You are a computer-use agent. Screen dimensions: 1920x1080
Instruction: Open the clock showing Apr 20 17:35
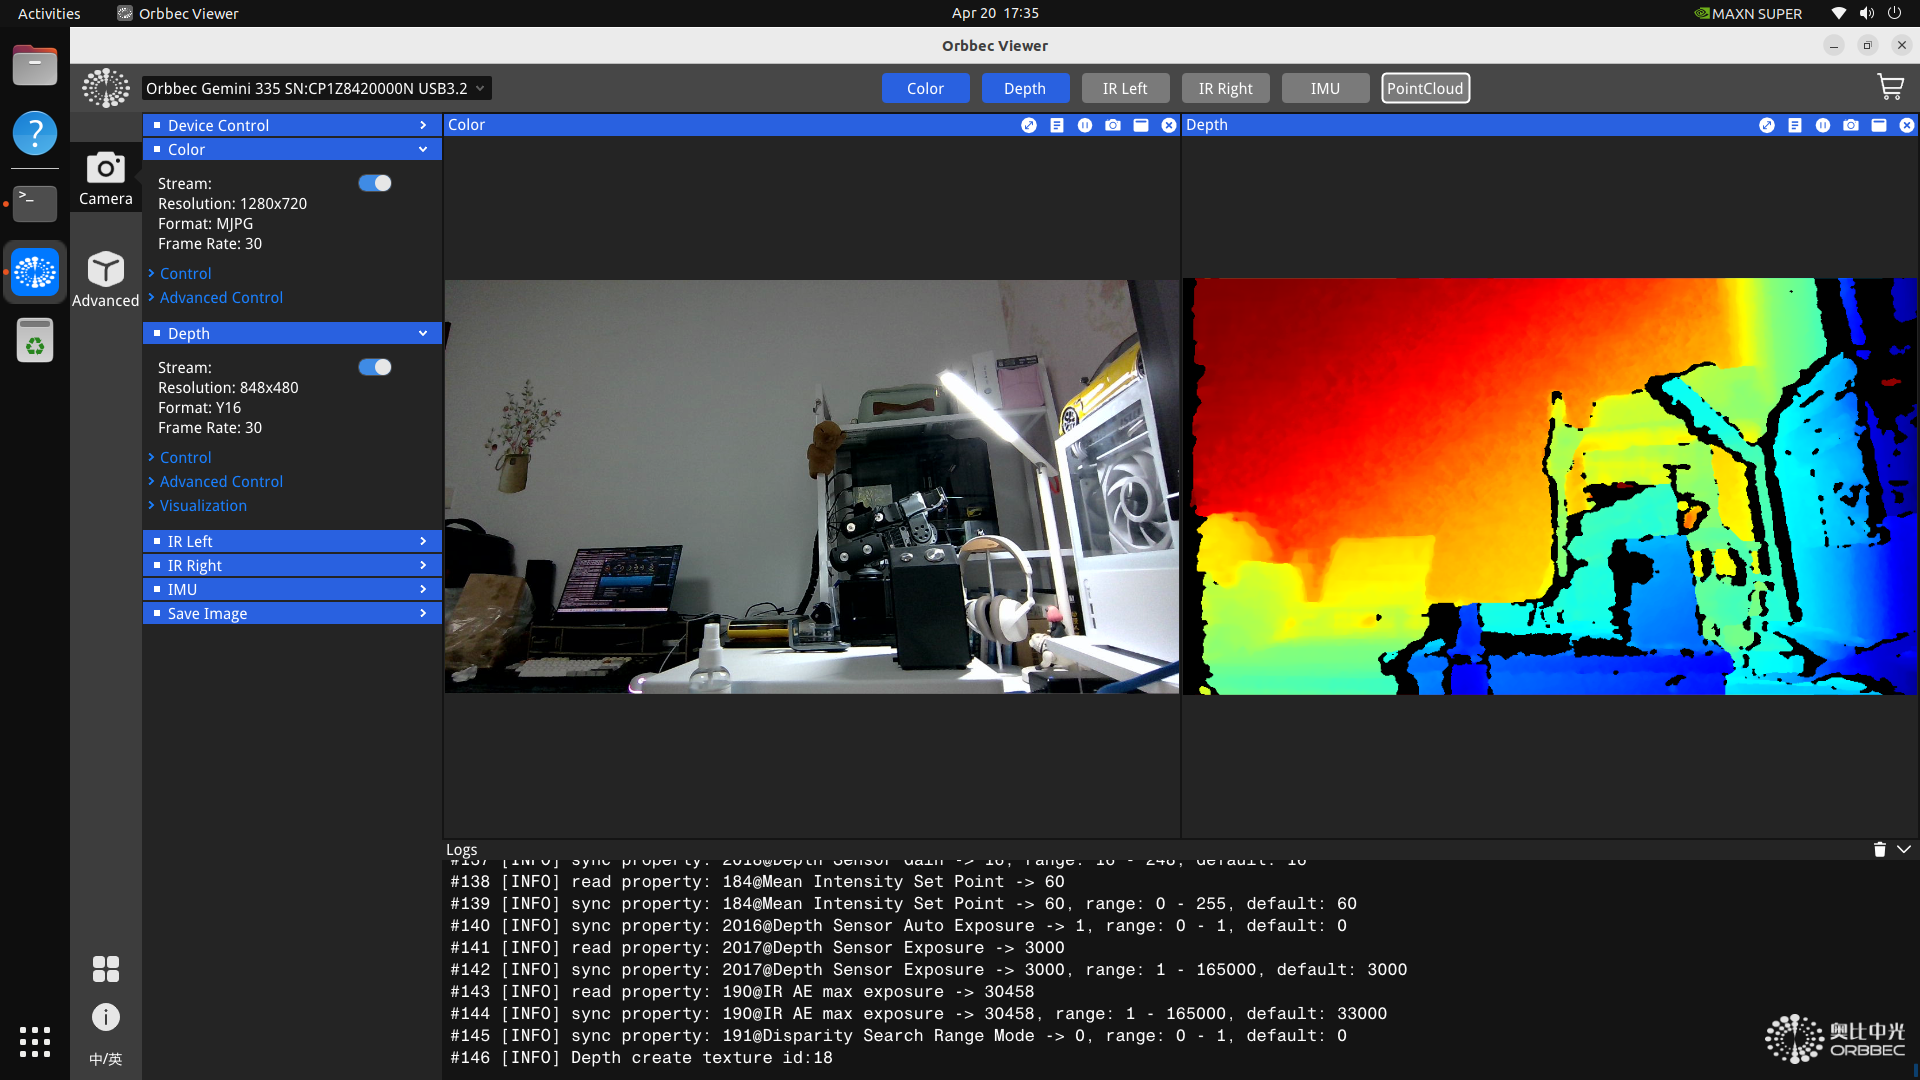click(x=995, y=13)
